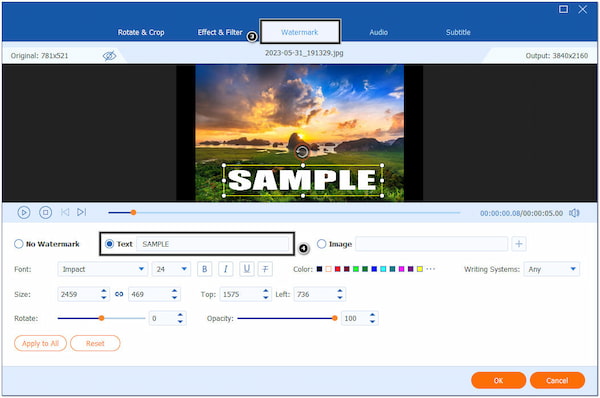Toggle Strikethrough text formatting
Viewport: 600px width, 398px height.
(265, 269)
